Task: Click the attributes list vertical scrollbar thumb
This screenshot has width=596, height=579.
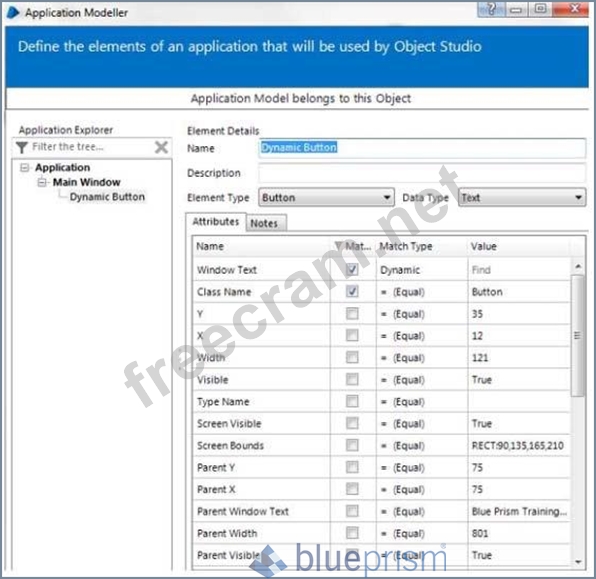Action: [578, 336]
